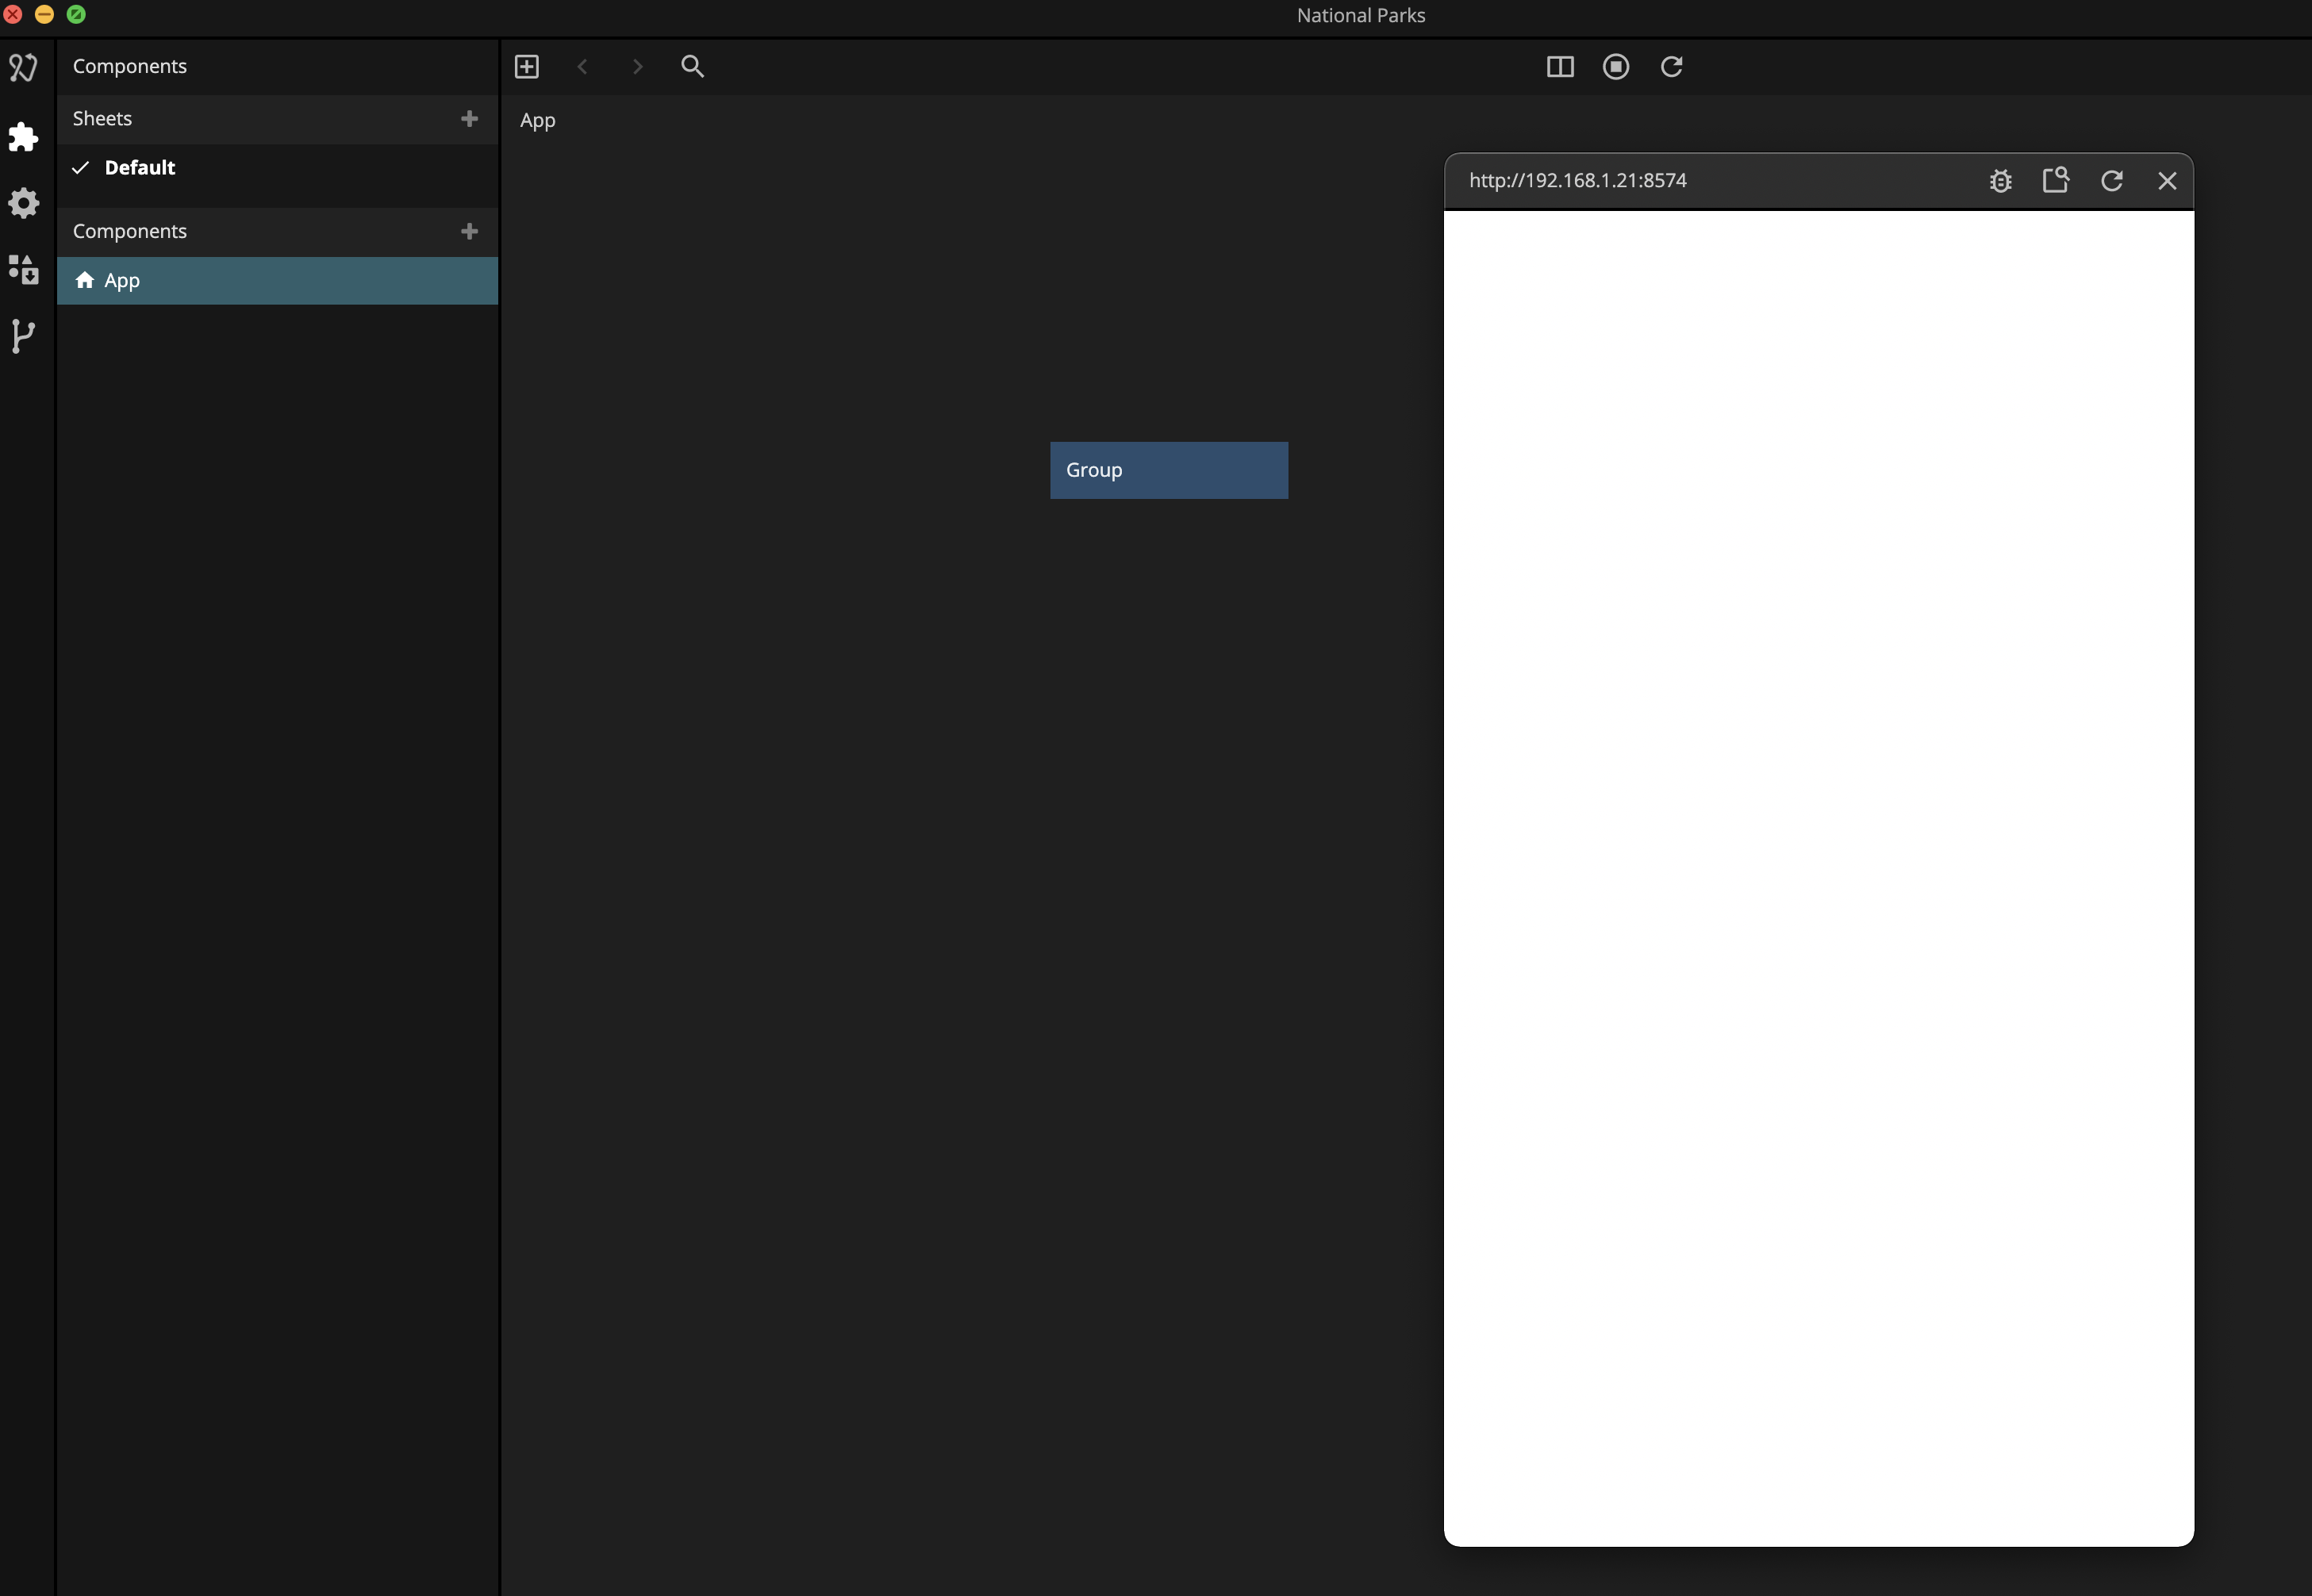
Task: Click the preview URL address field
Action: pyautogui.click(x=1577, y=181)
